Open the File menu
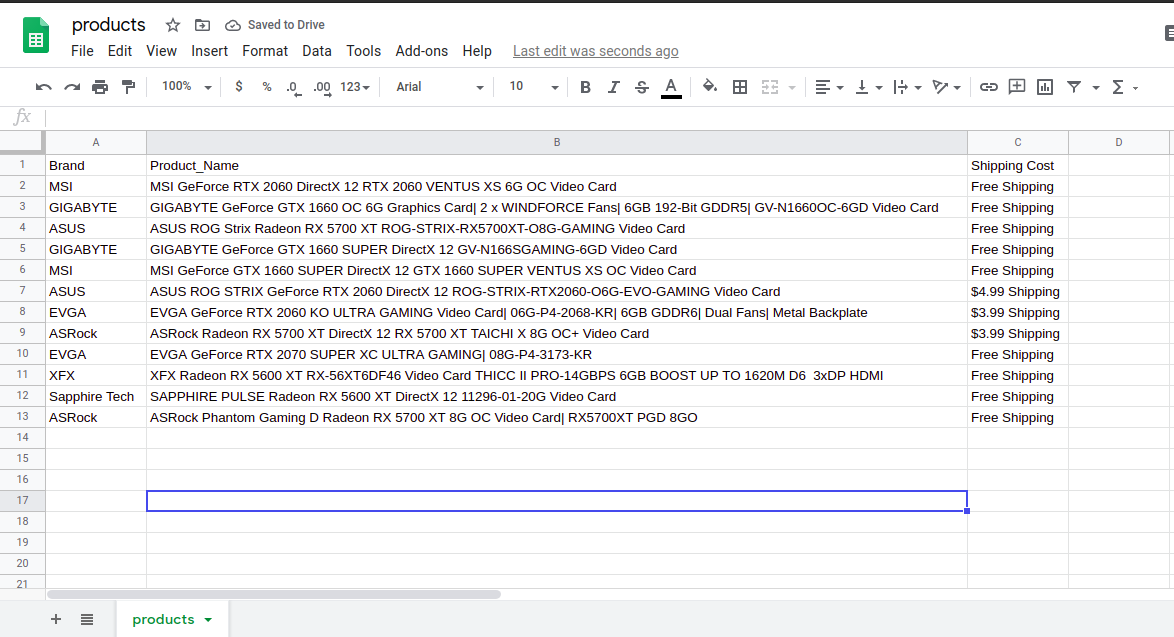1174x637 pixels. tap(82, 51)
